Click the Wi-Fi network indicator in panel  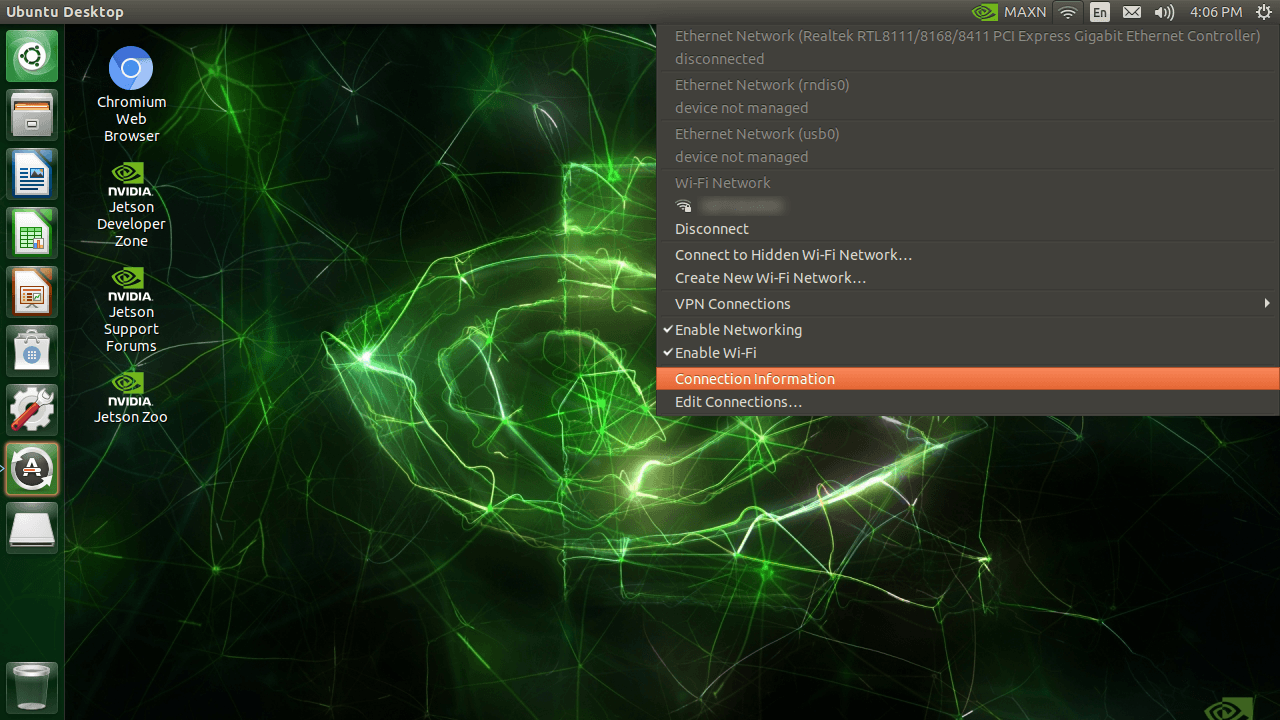pos(1068,12)
